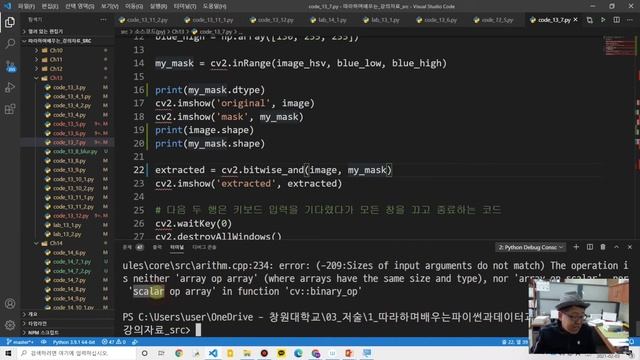Maximize the panel with chevron-up icon
Screen dimensions: 640x360
pyautogui.click(x=616, y=247)
